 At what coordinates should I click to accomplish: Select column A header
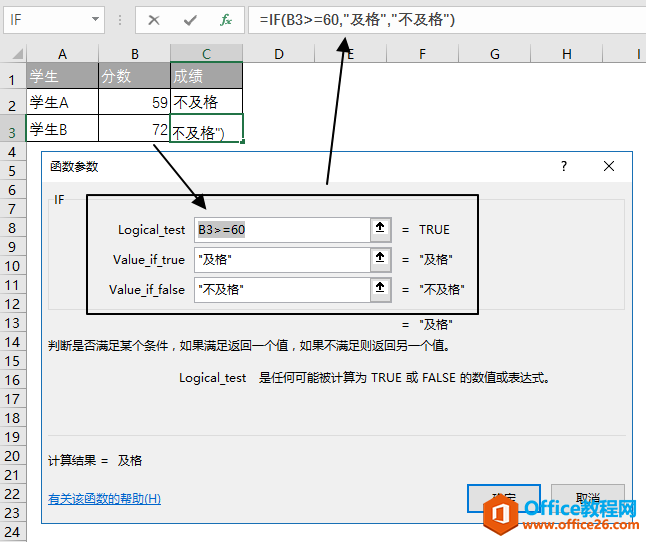click(x=62, y=54)
